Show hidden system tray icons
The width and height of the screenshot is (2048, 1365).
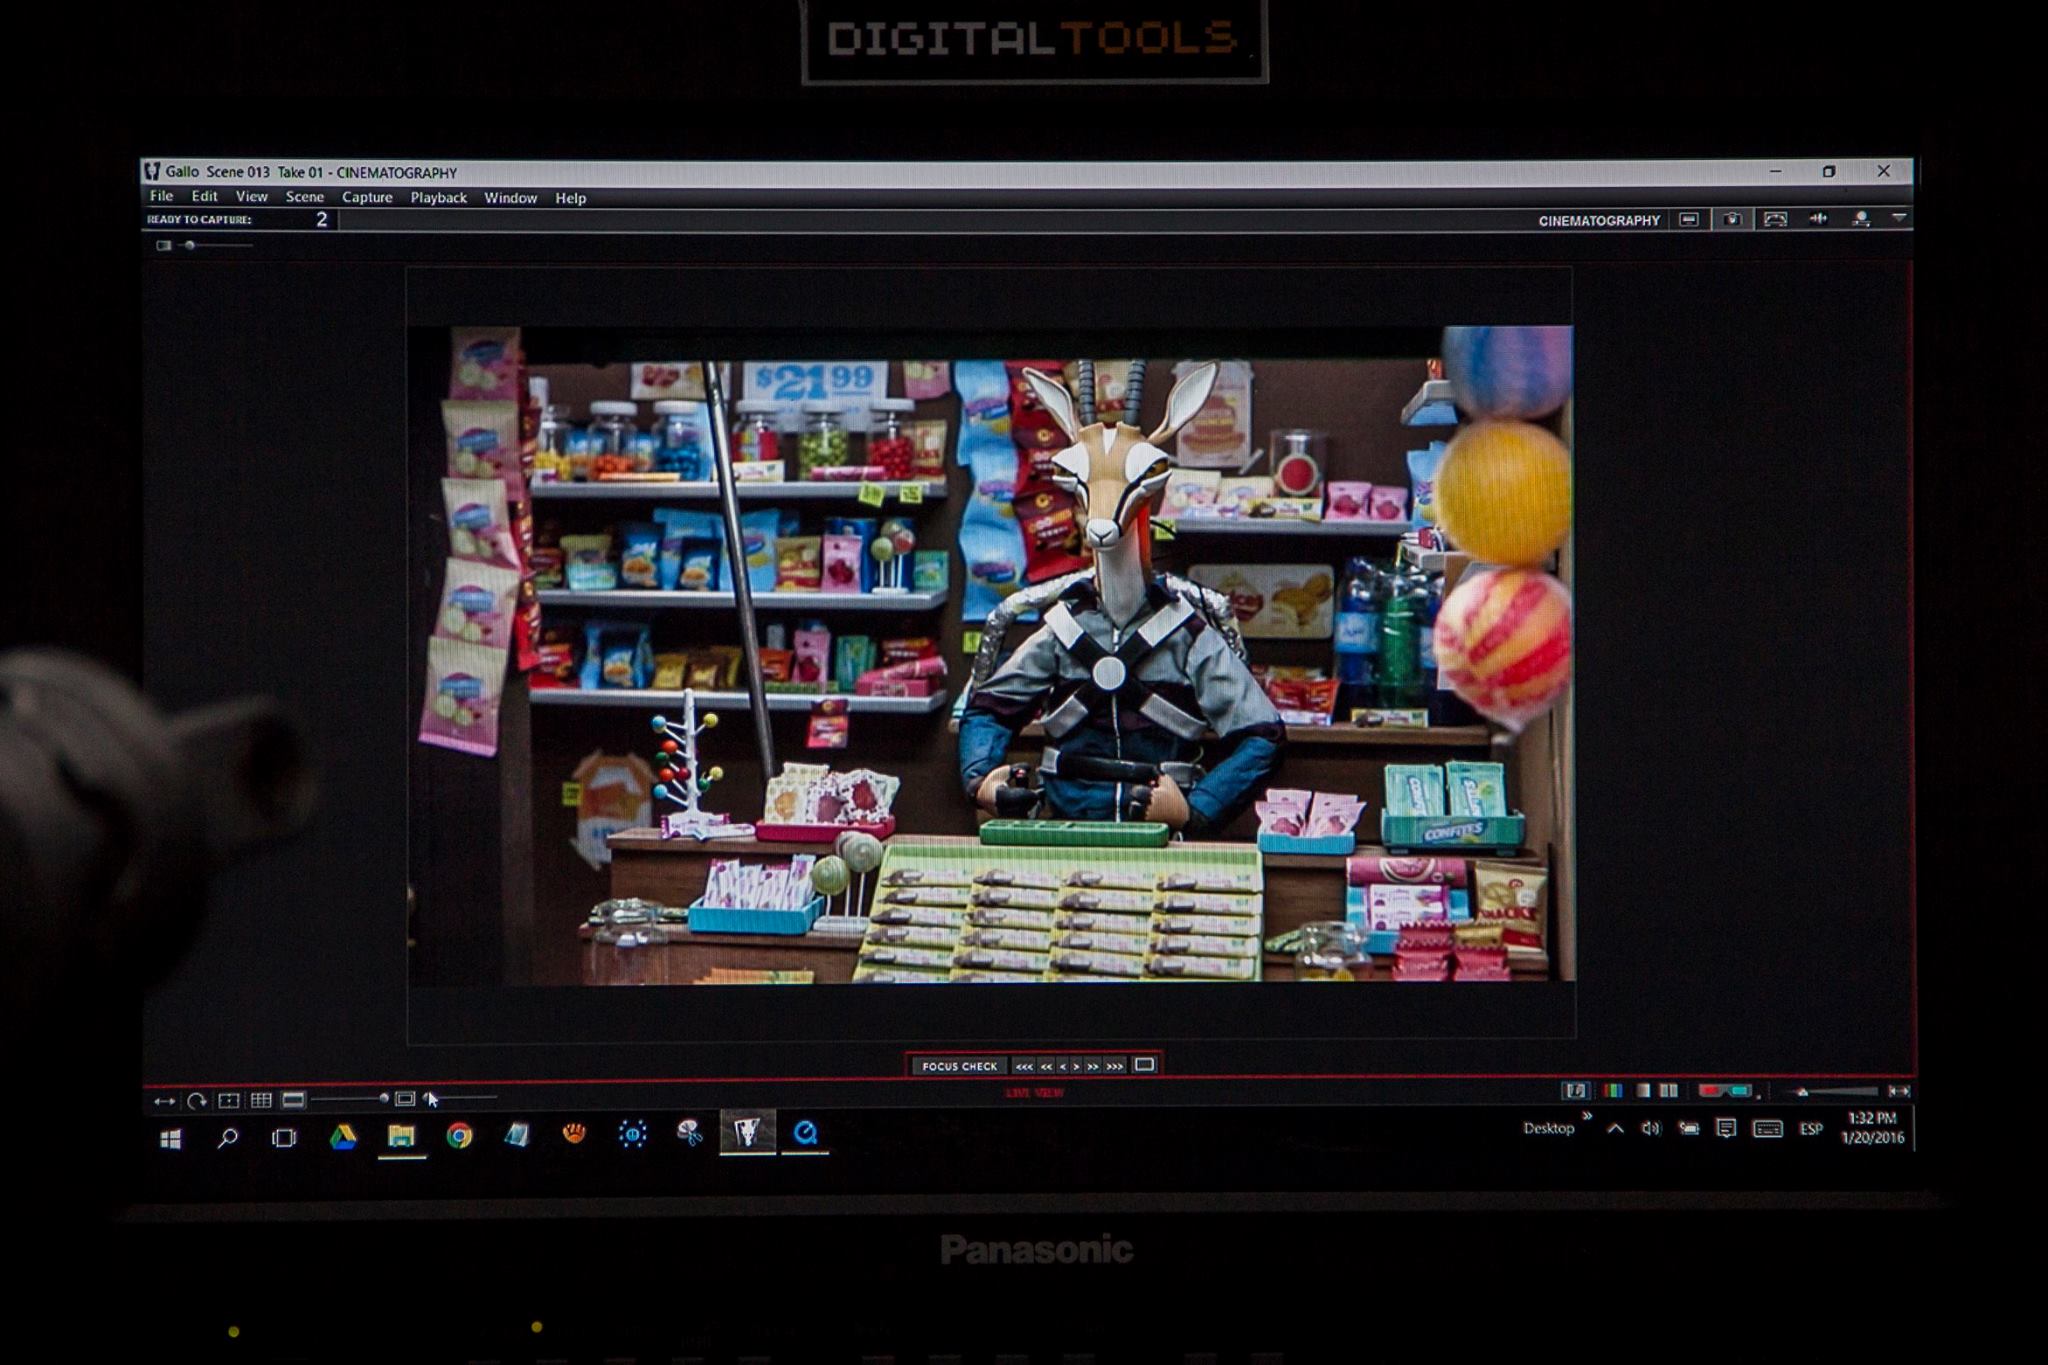[x=1615, y=1129]
